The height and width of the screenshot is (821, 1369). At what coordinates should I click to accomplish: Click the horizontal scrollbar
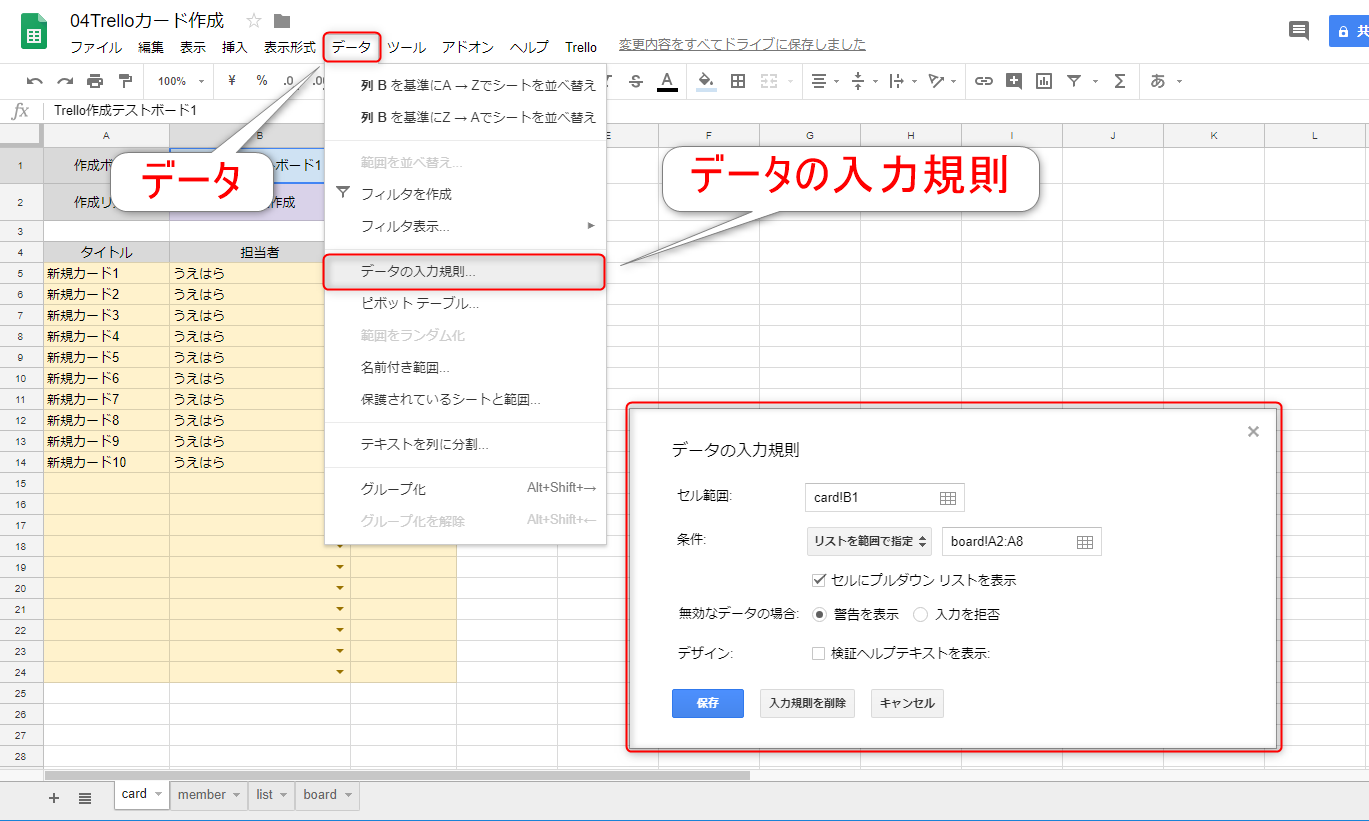coord(397,775)
